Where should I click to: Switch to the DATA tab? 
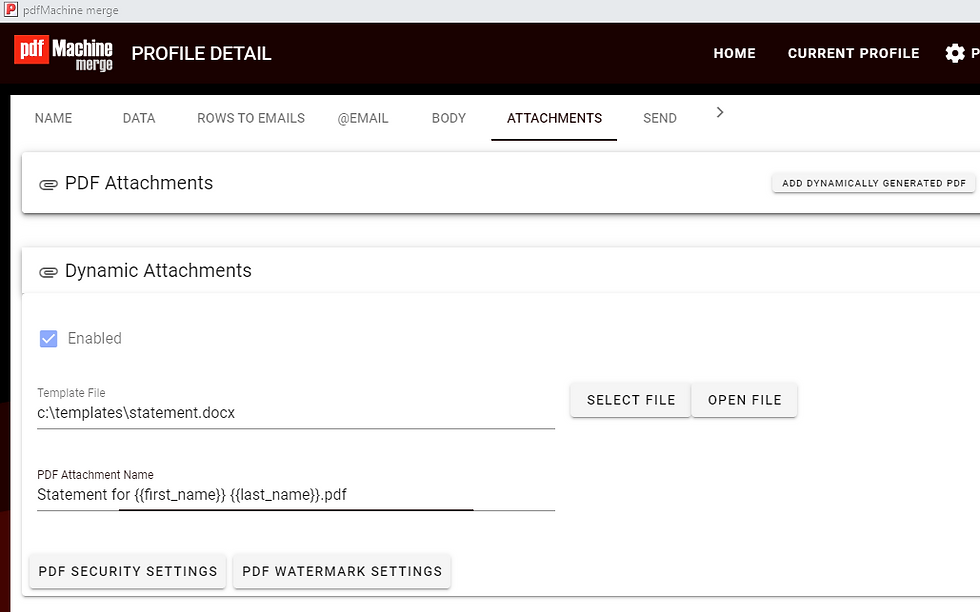(139, 118)
